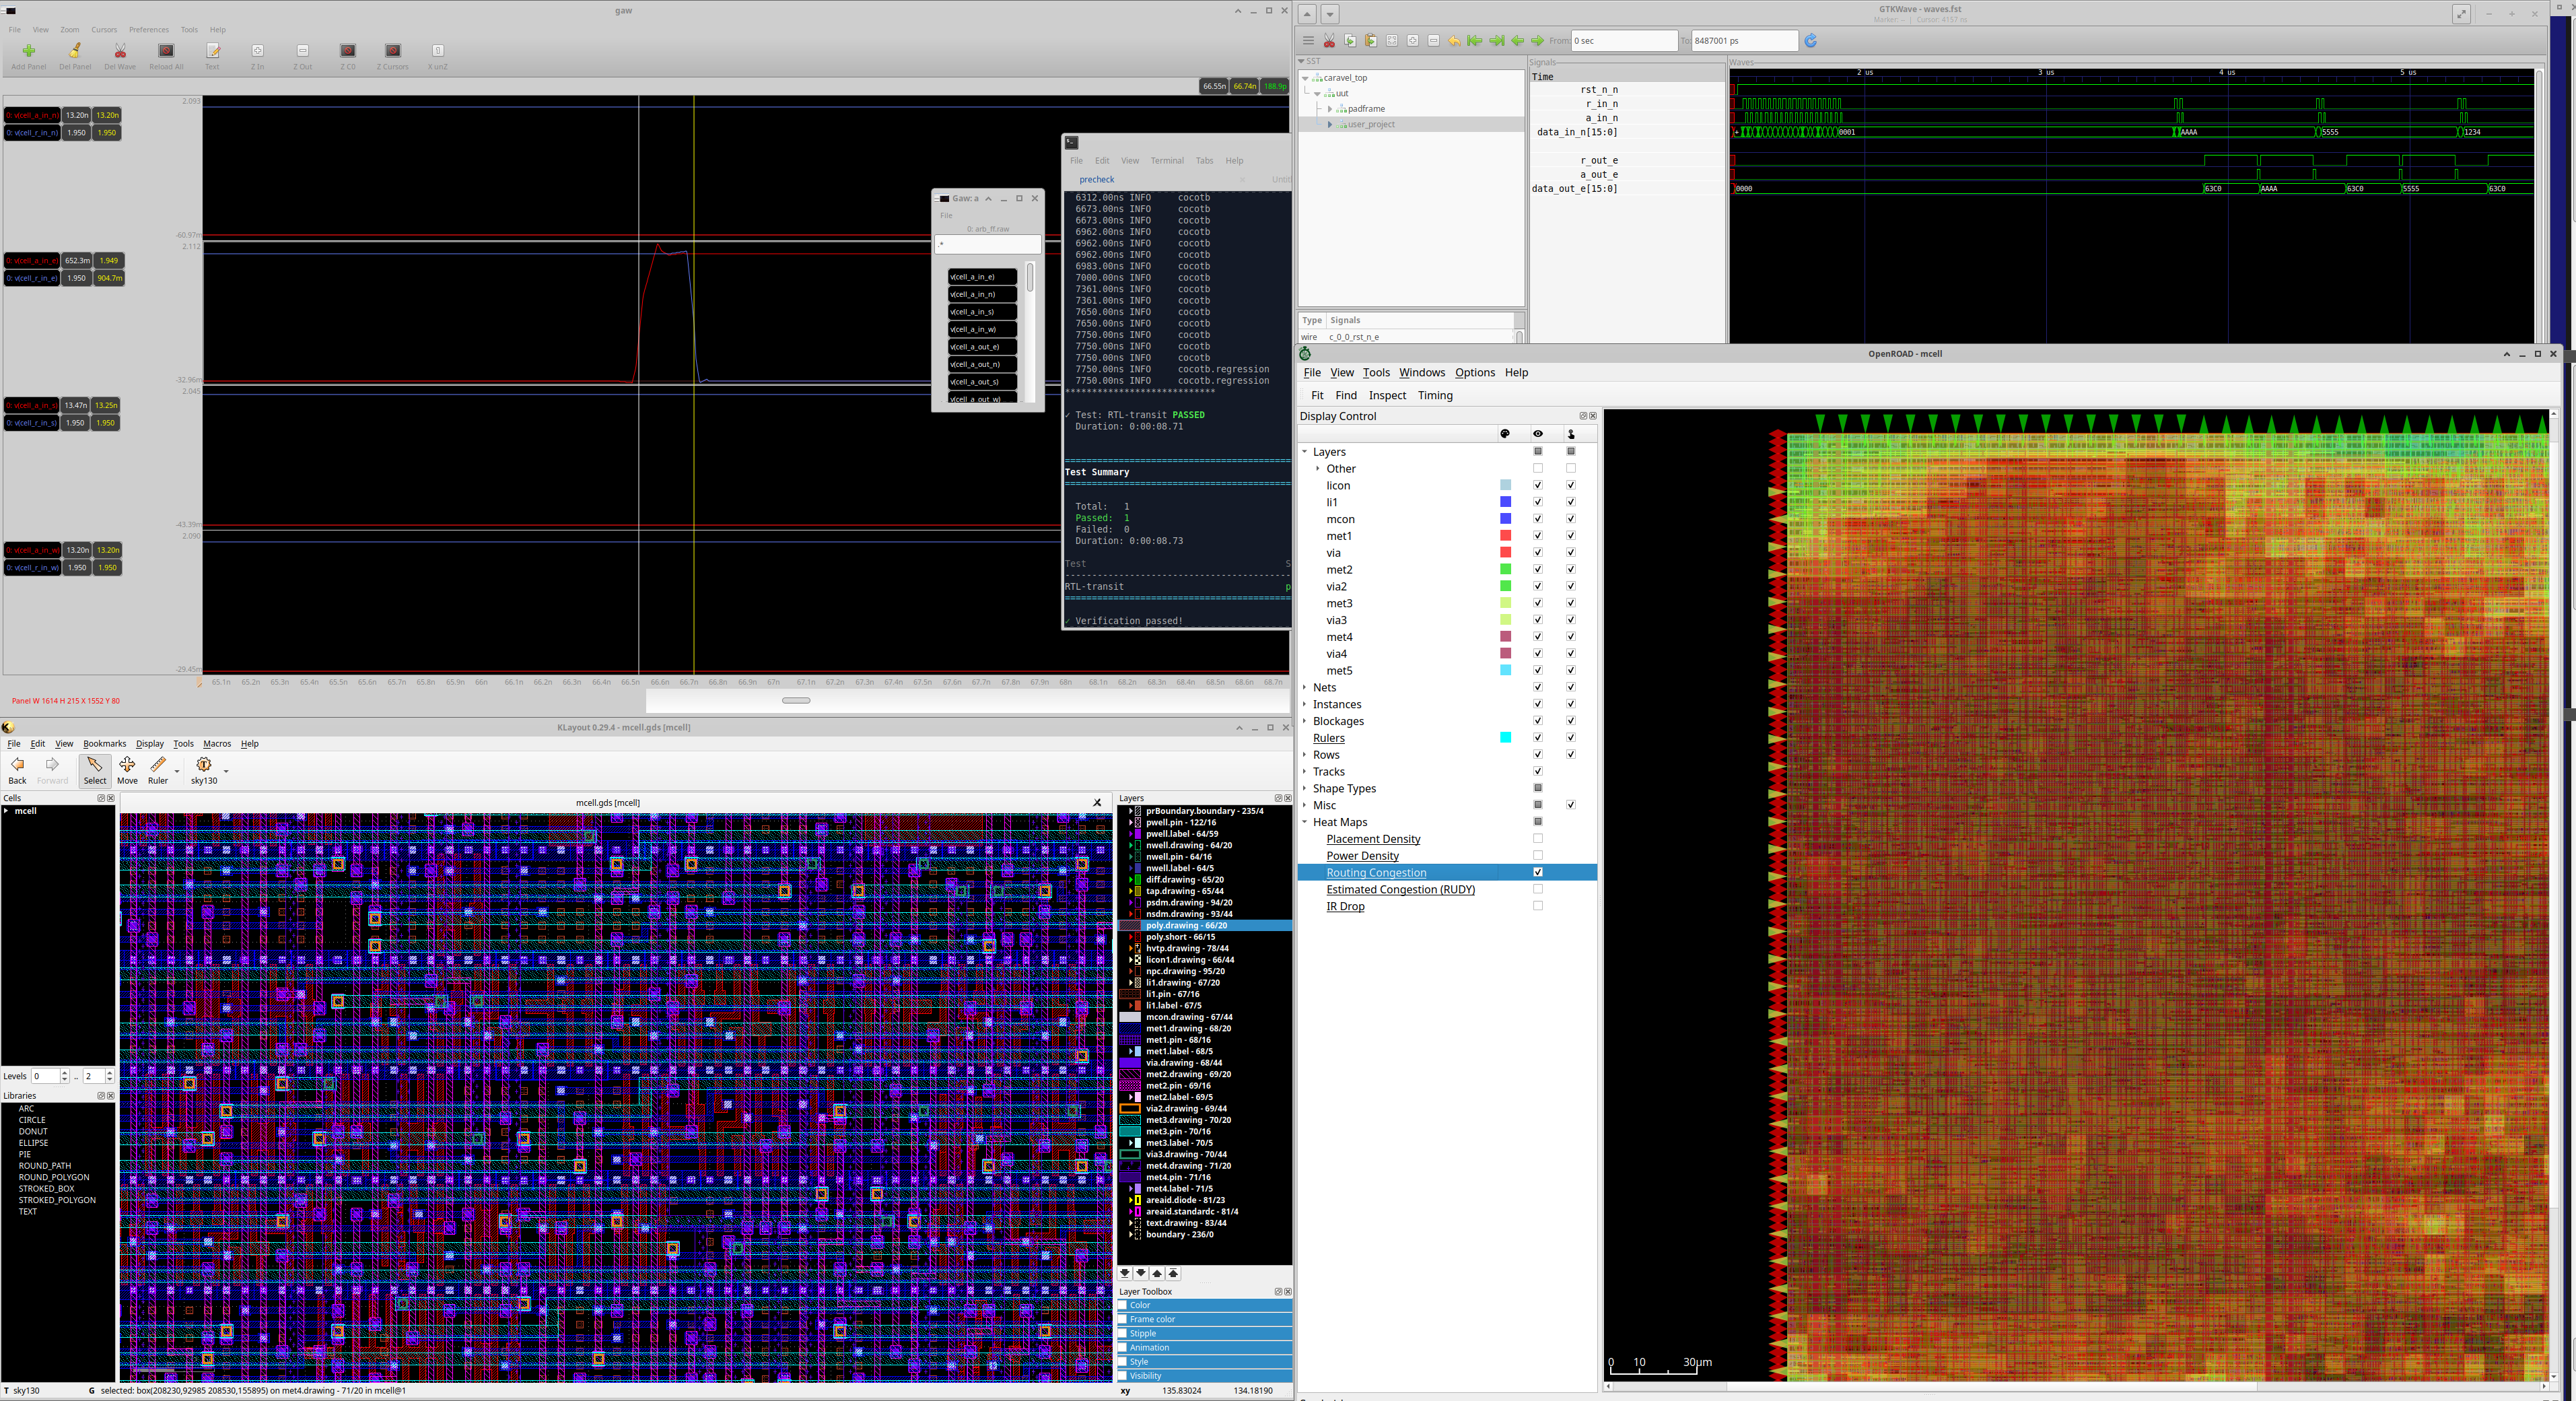Click the Del Wave scissors icon in gaw

click(120, 50)
